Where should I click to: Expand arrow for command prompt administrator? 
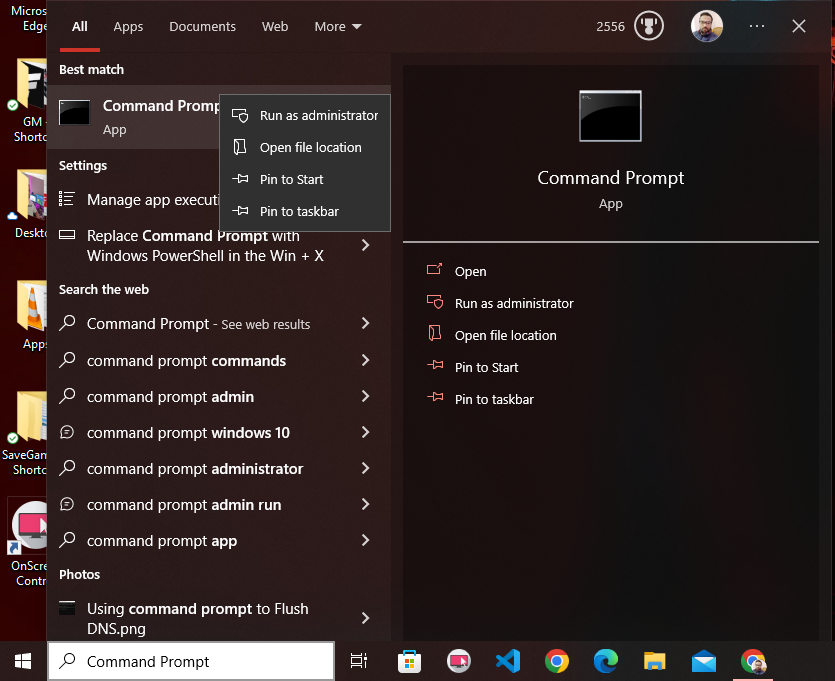click(365, 469)
